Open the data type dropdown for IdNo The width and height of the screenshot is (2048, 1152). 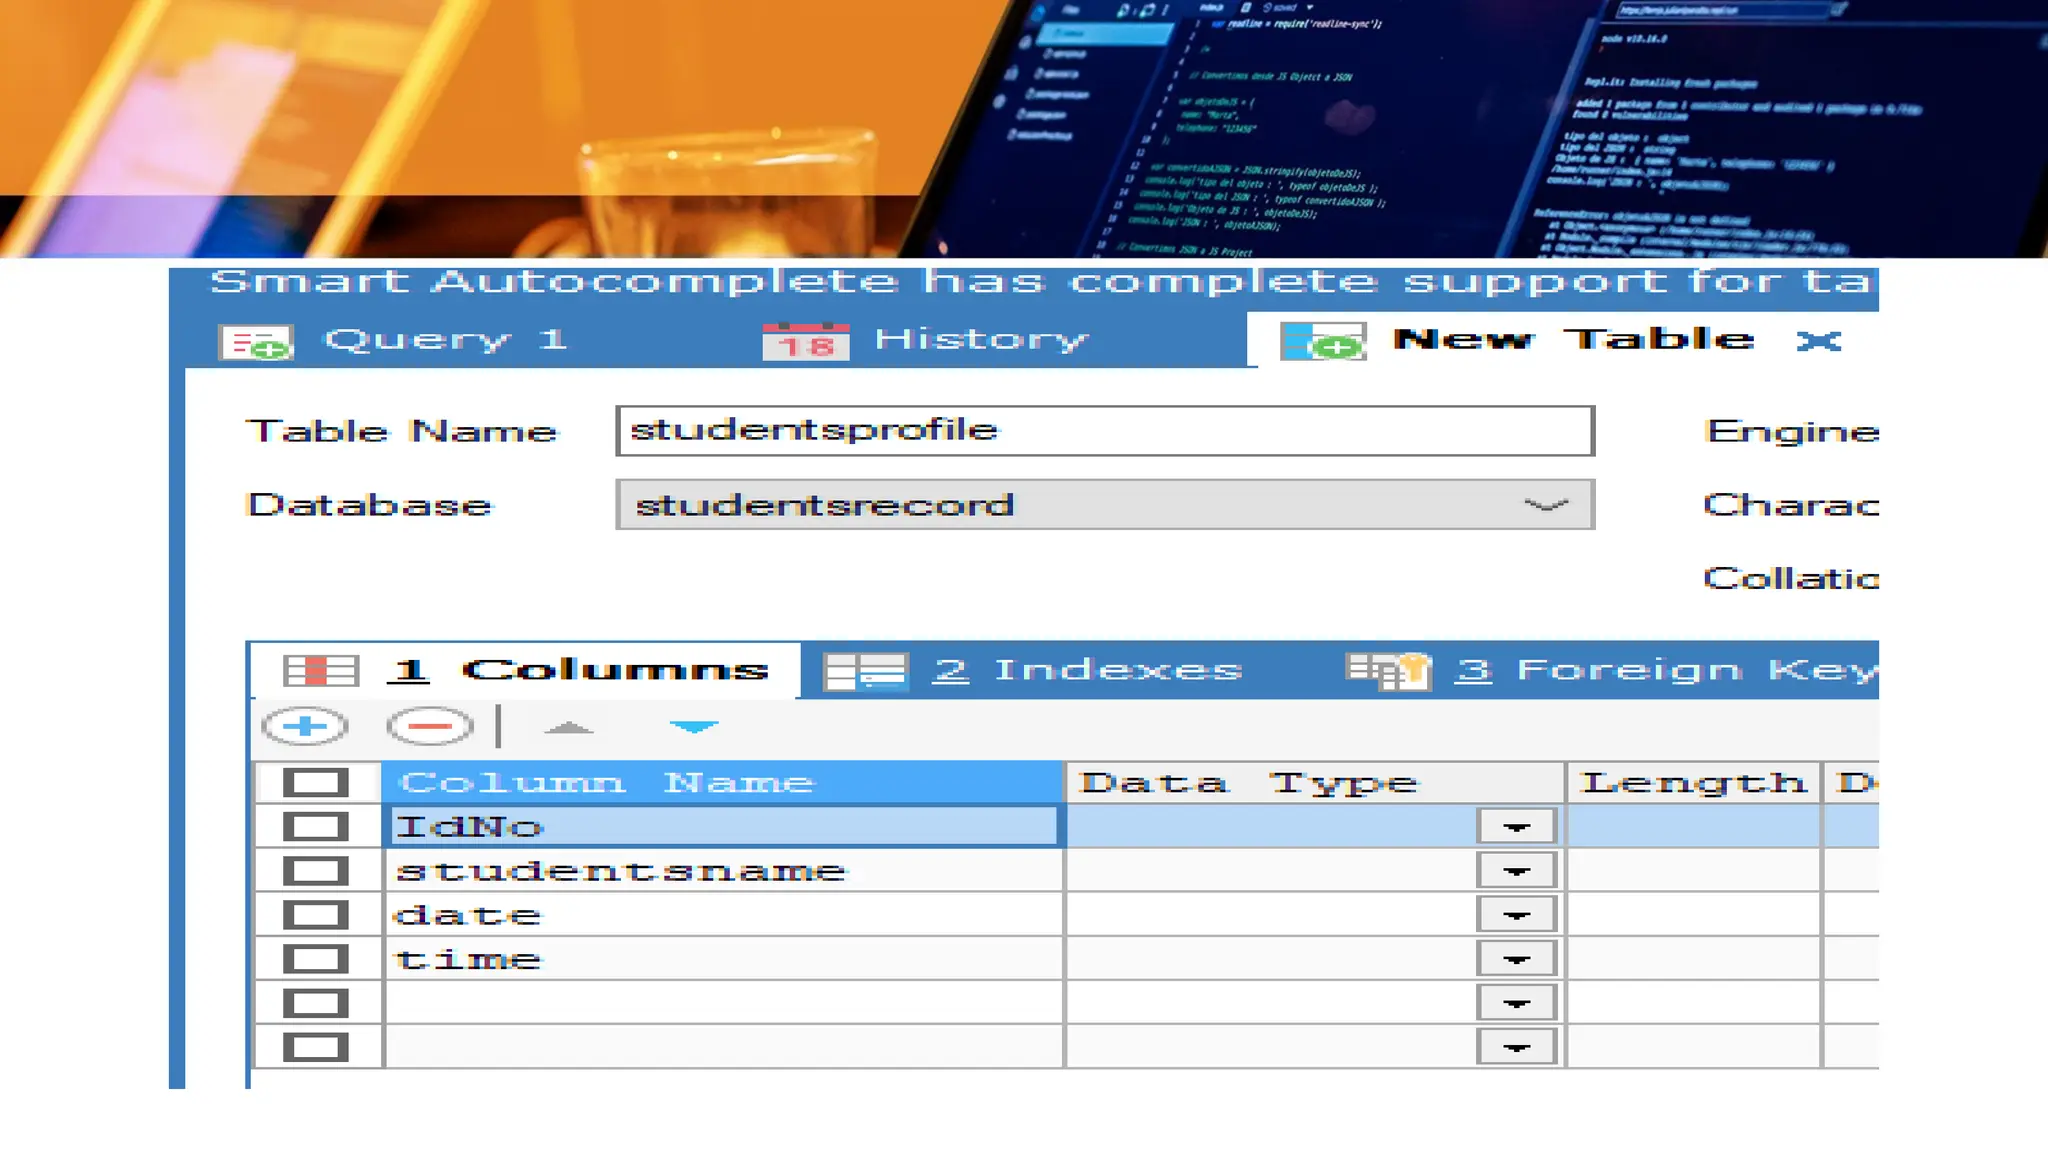1516,827
